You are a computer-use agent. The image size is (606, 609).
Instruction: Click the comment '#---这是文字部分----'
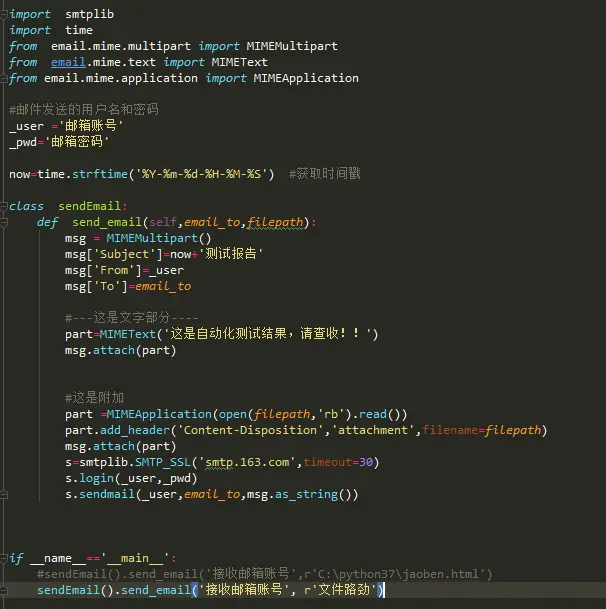click(132, 318)
